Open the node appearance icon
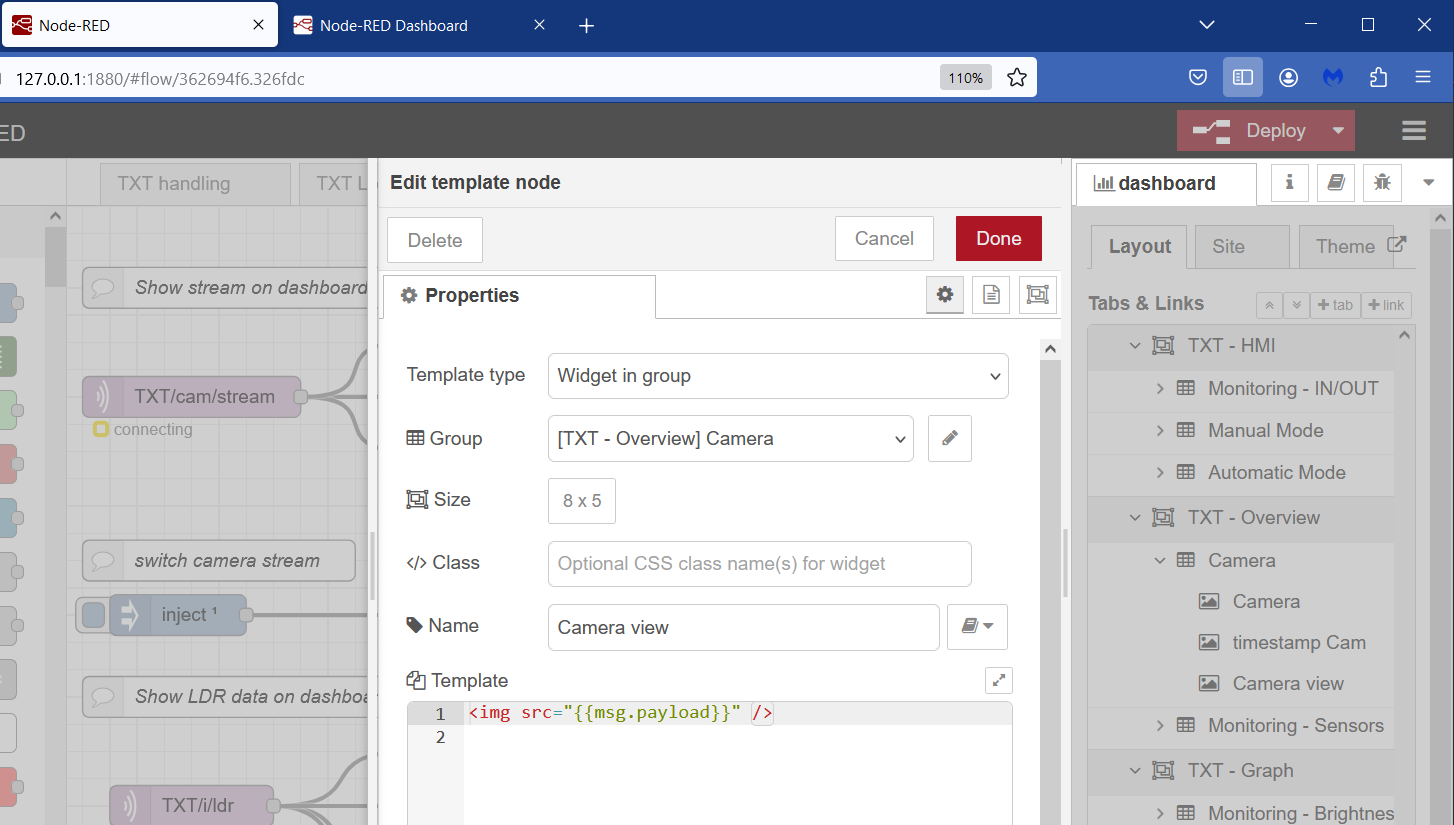1454x825 pixels. 1038,295
